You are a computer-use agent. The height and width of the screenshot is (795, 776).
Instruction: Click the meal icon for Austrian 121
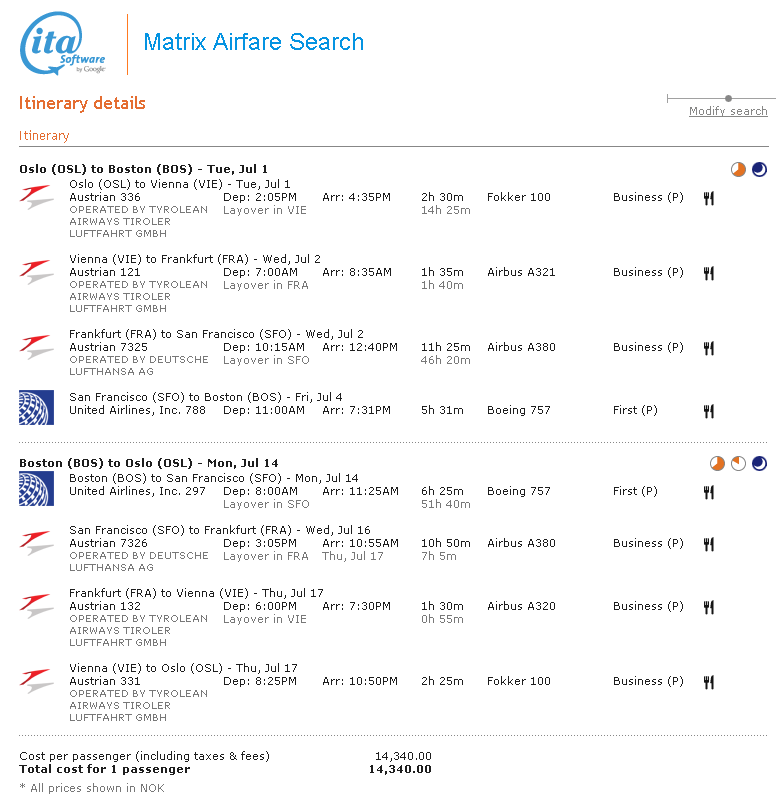point(709,273)
